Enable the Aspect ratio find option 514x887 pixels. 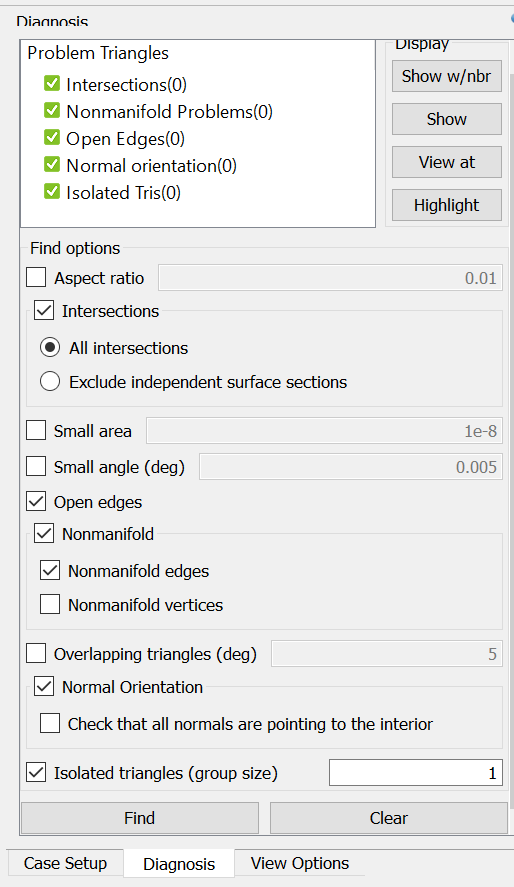(x=36, y=278)
